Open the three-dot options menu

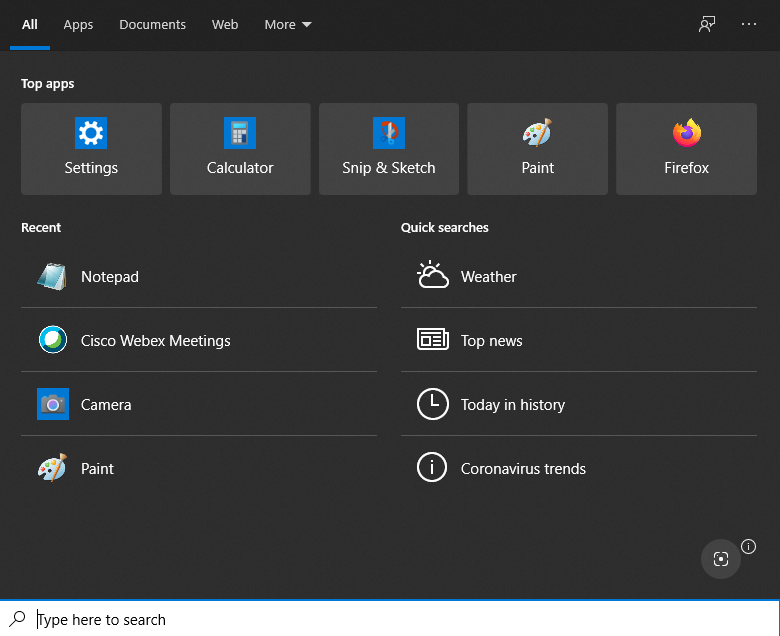point(749,24)
